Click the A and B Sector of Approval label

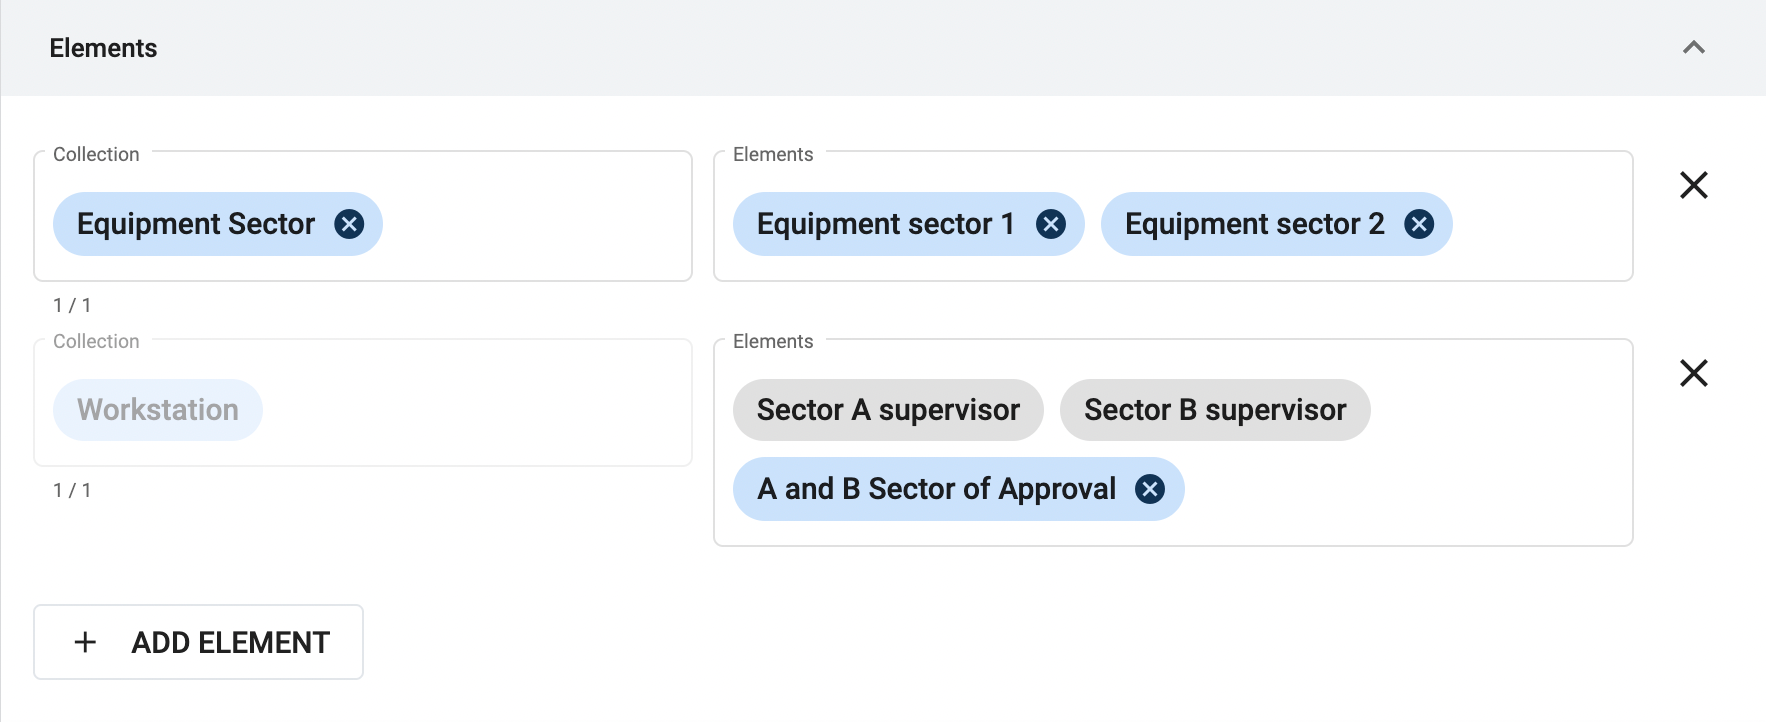click(x=937, y=489)
